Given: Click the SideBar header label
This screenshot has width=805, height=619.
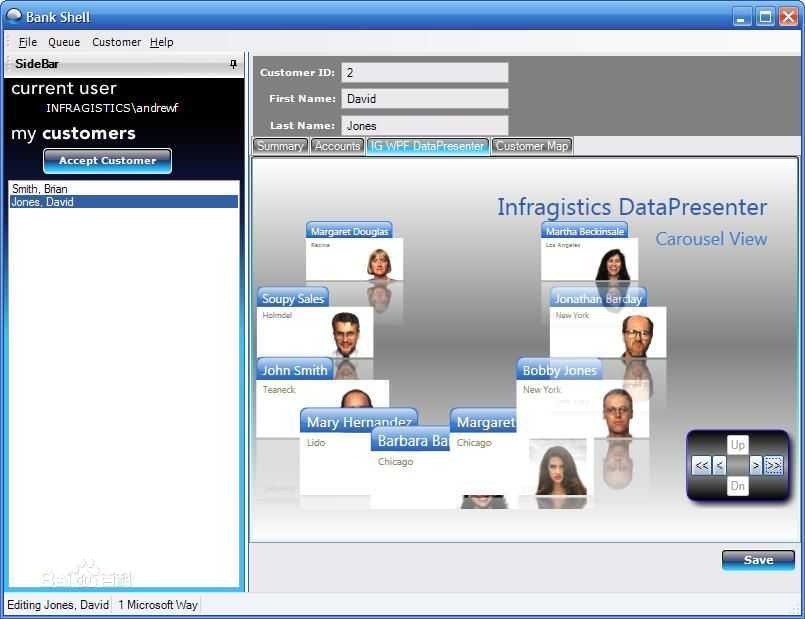Looking at the screenshot, I should [37, 64].
